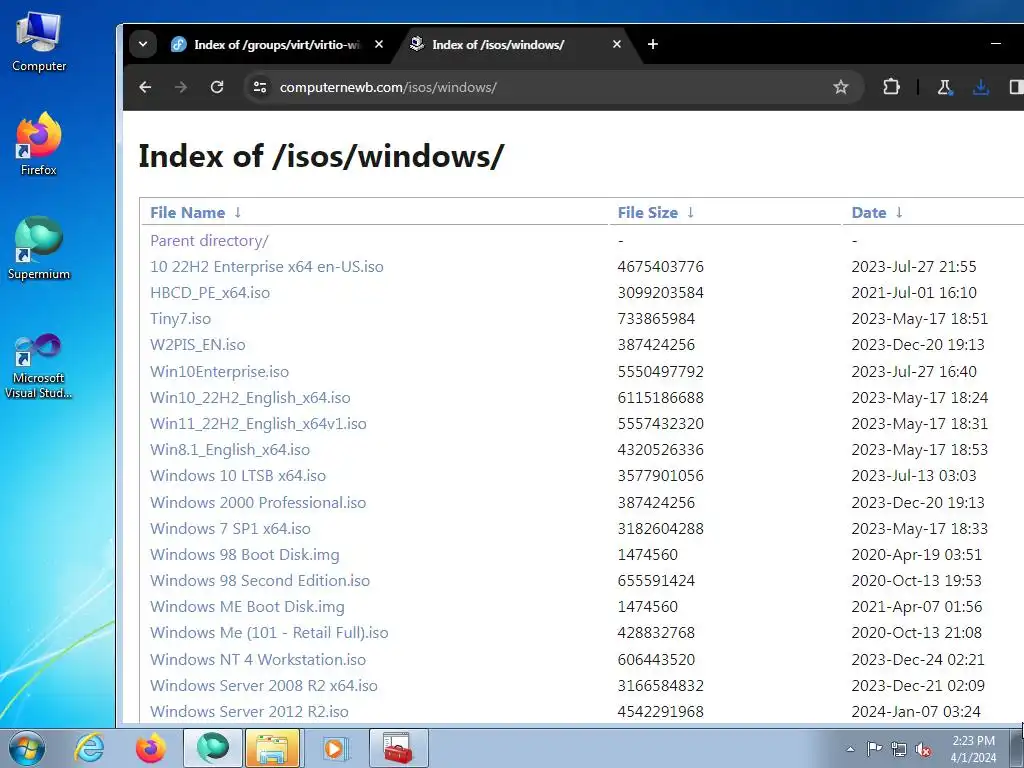Download Windows 10 LTSB x64.iso
1024x768 pixels.
click(238, 475)
